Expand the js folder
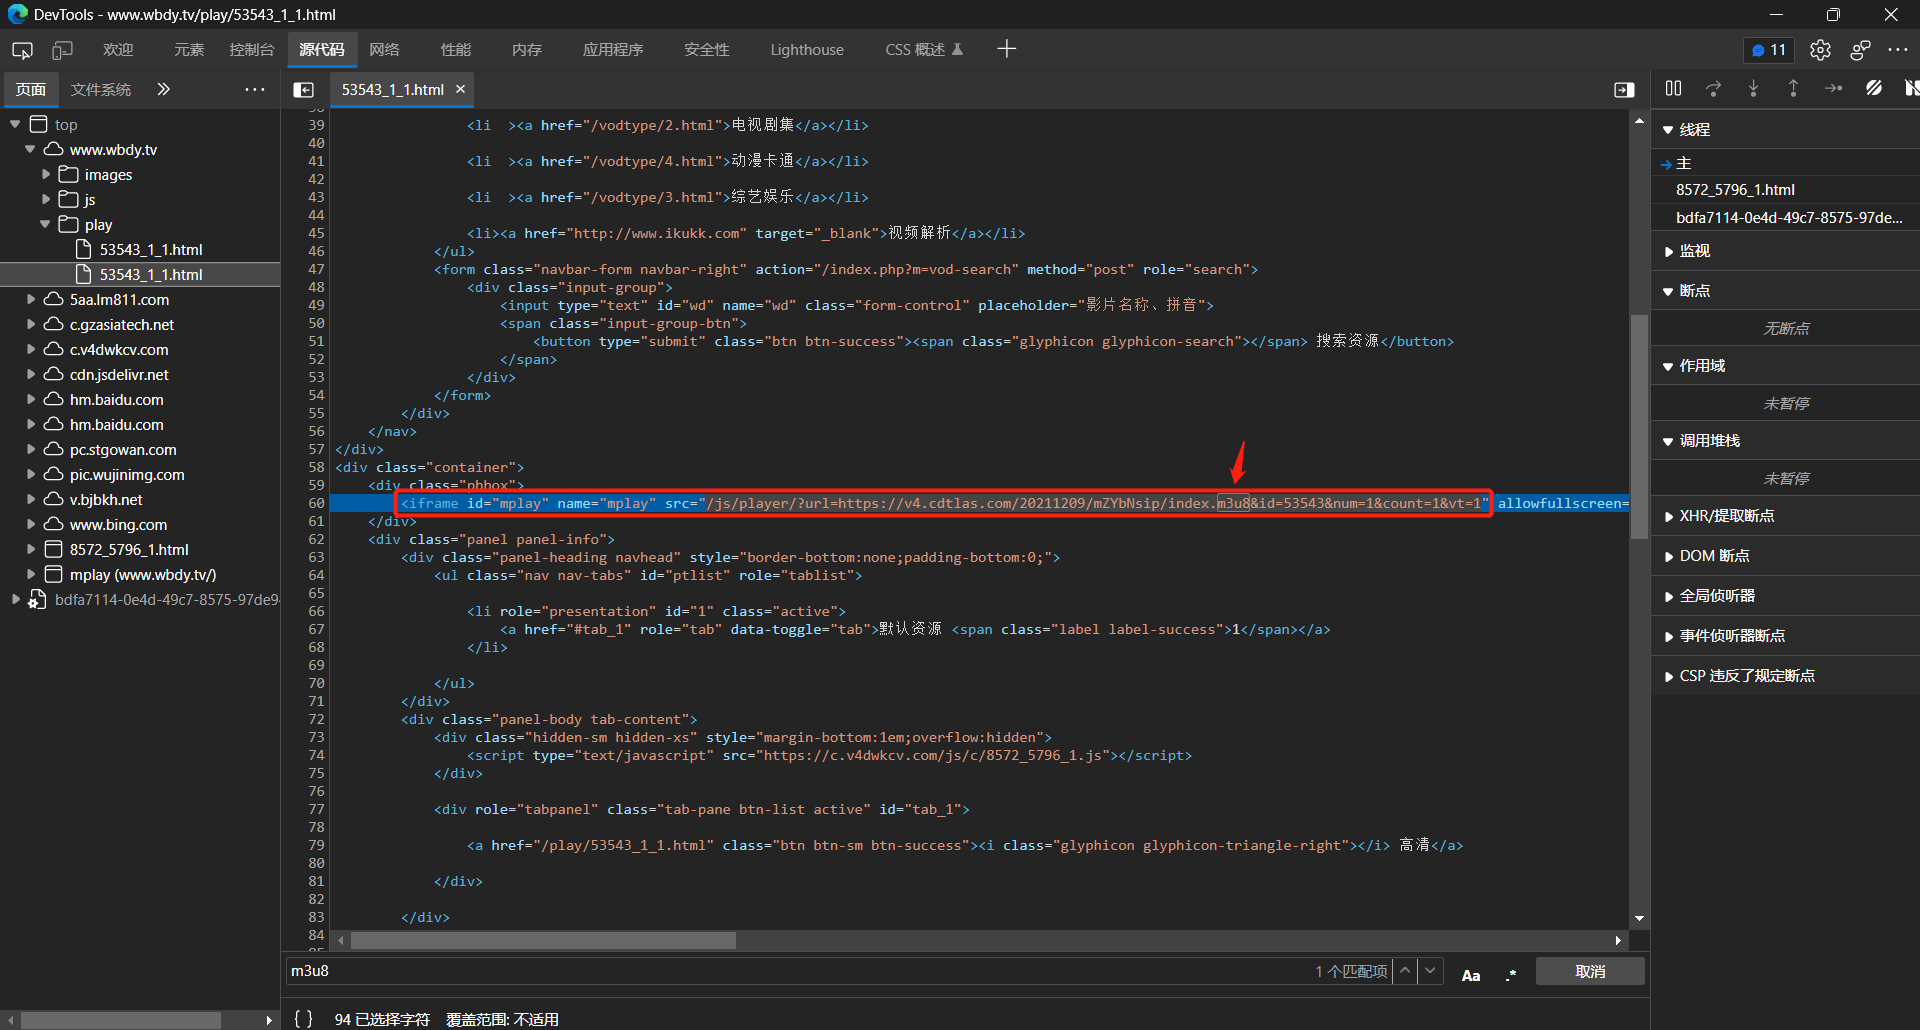This screenshot has width=1920, height=1030. [45, 199]
